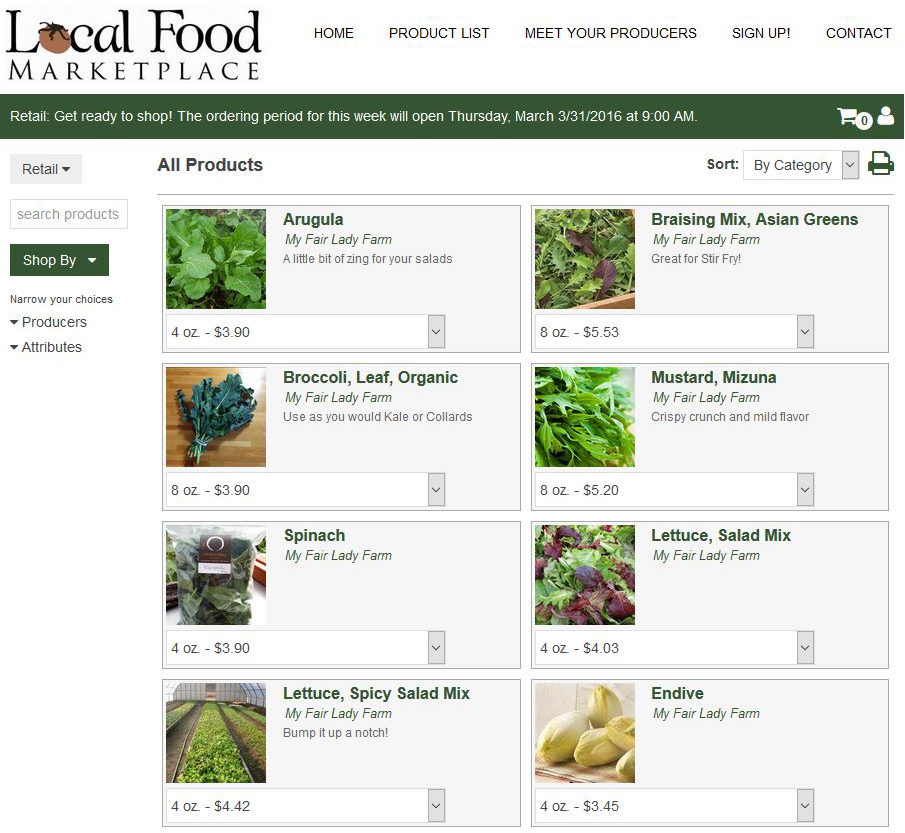
Task: View the Endive product photo
Action: pos(585,733)
